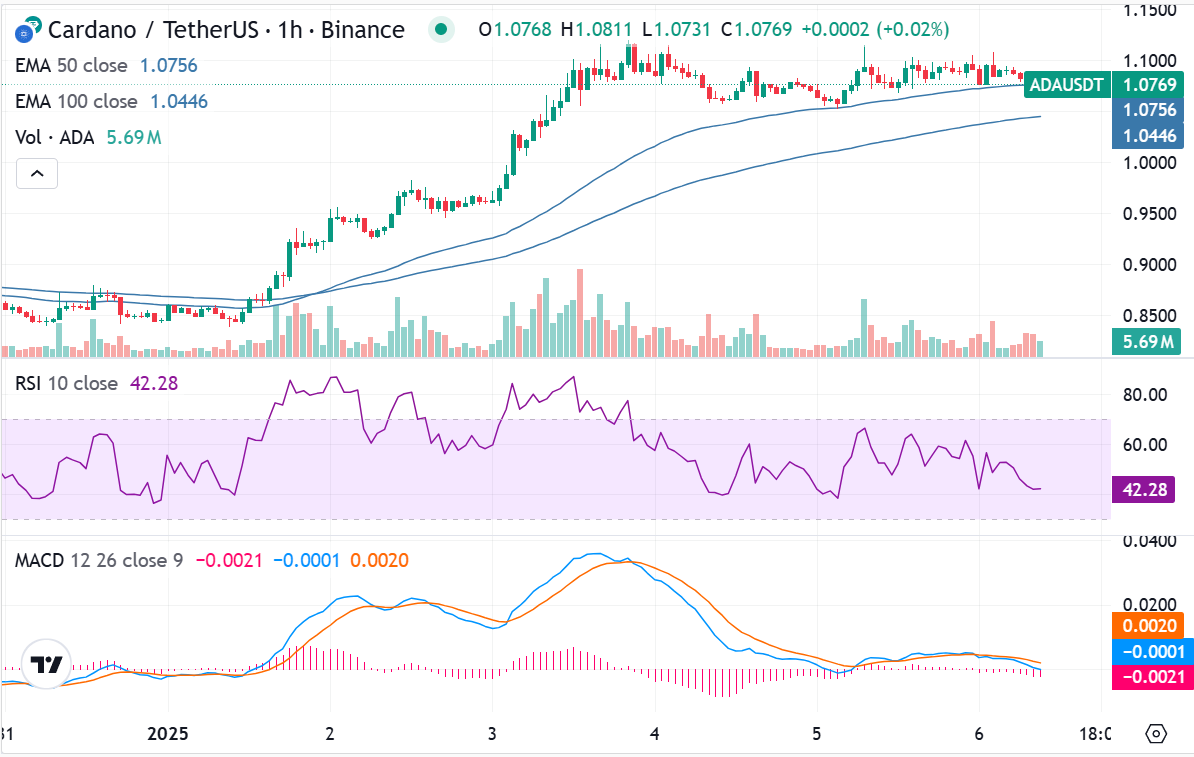
Task: Click the 1.0446 EMA 100 price tag
Action: point(1150,136)
